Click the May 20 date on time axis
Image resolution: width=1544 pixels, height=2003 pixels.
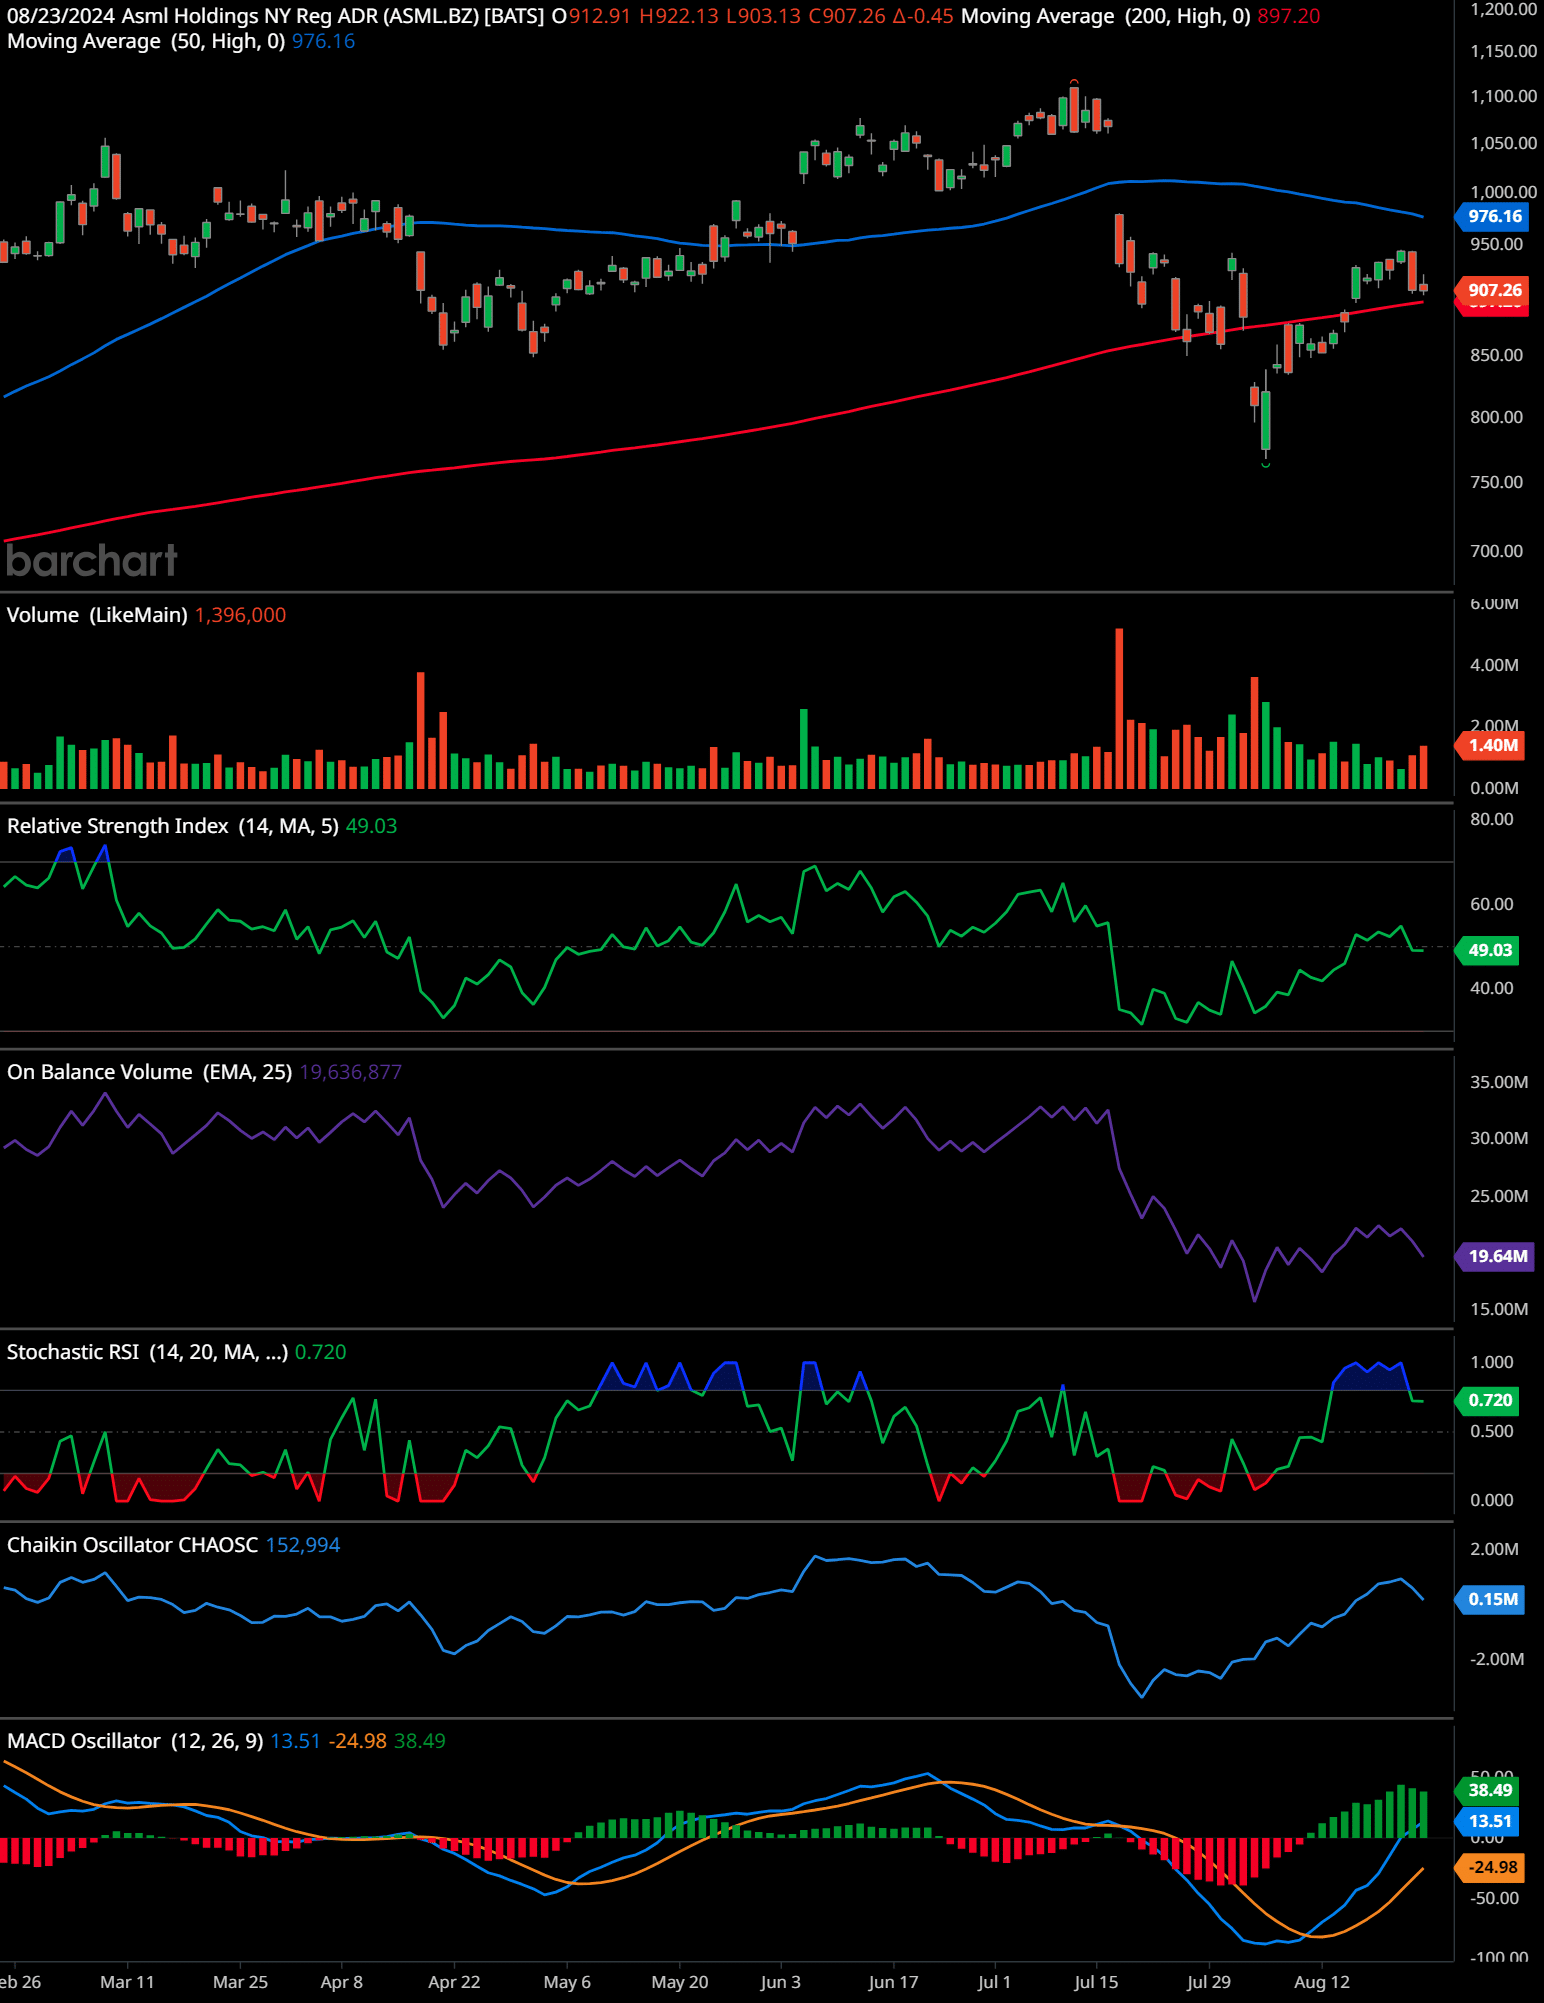click(x=680, y=1982)
